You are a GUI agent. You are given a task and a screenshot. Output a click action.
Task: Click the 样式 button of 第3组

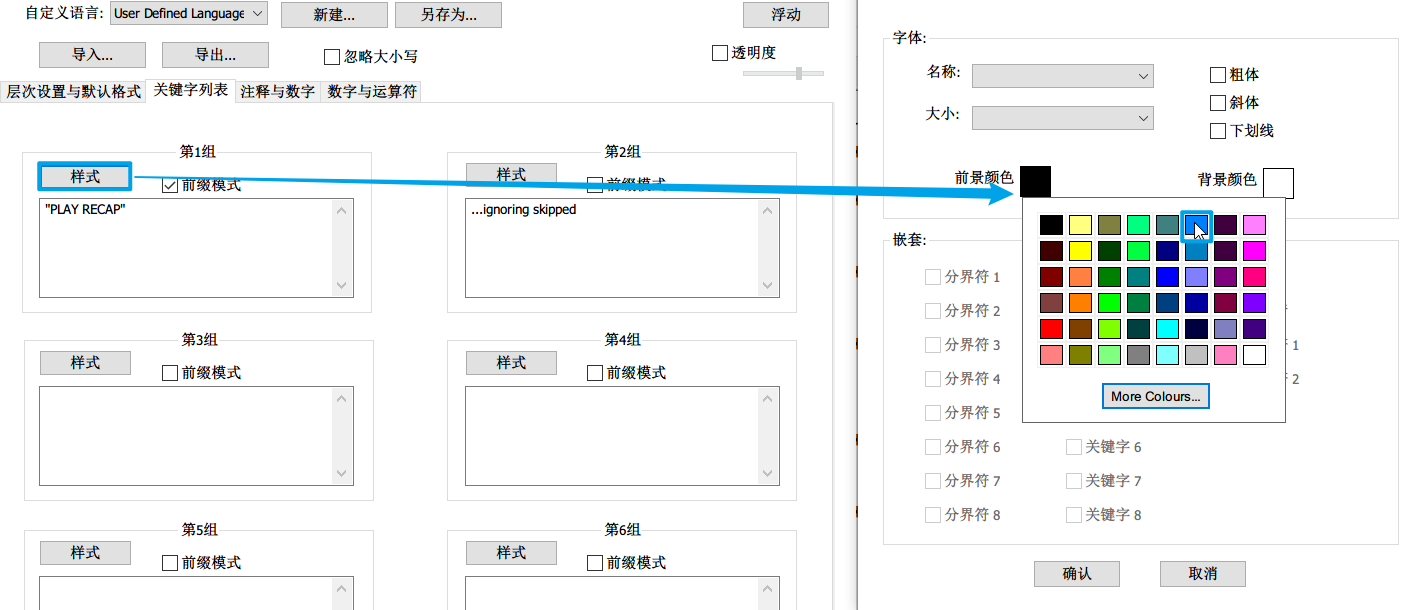[85, 362]
